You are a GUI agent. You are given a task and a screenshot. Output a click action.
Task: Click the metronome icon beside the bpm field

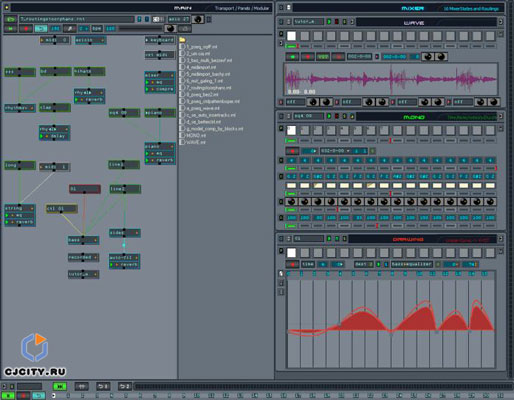70,29
